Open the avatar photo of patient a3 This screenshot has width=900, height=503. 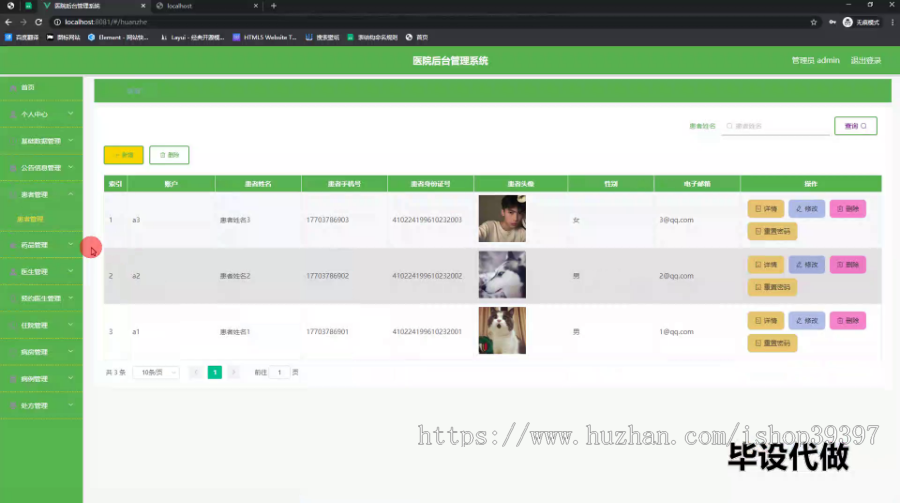[502, 218]
